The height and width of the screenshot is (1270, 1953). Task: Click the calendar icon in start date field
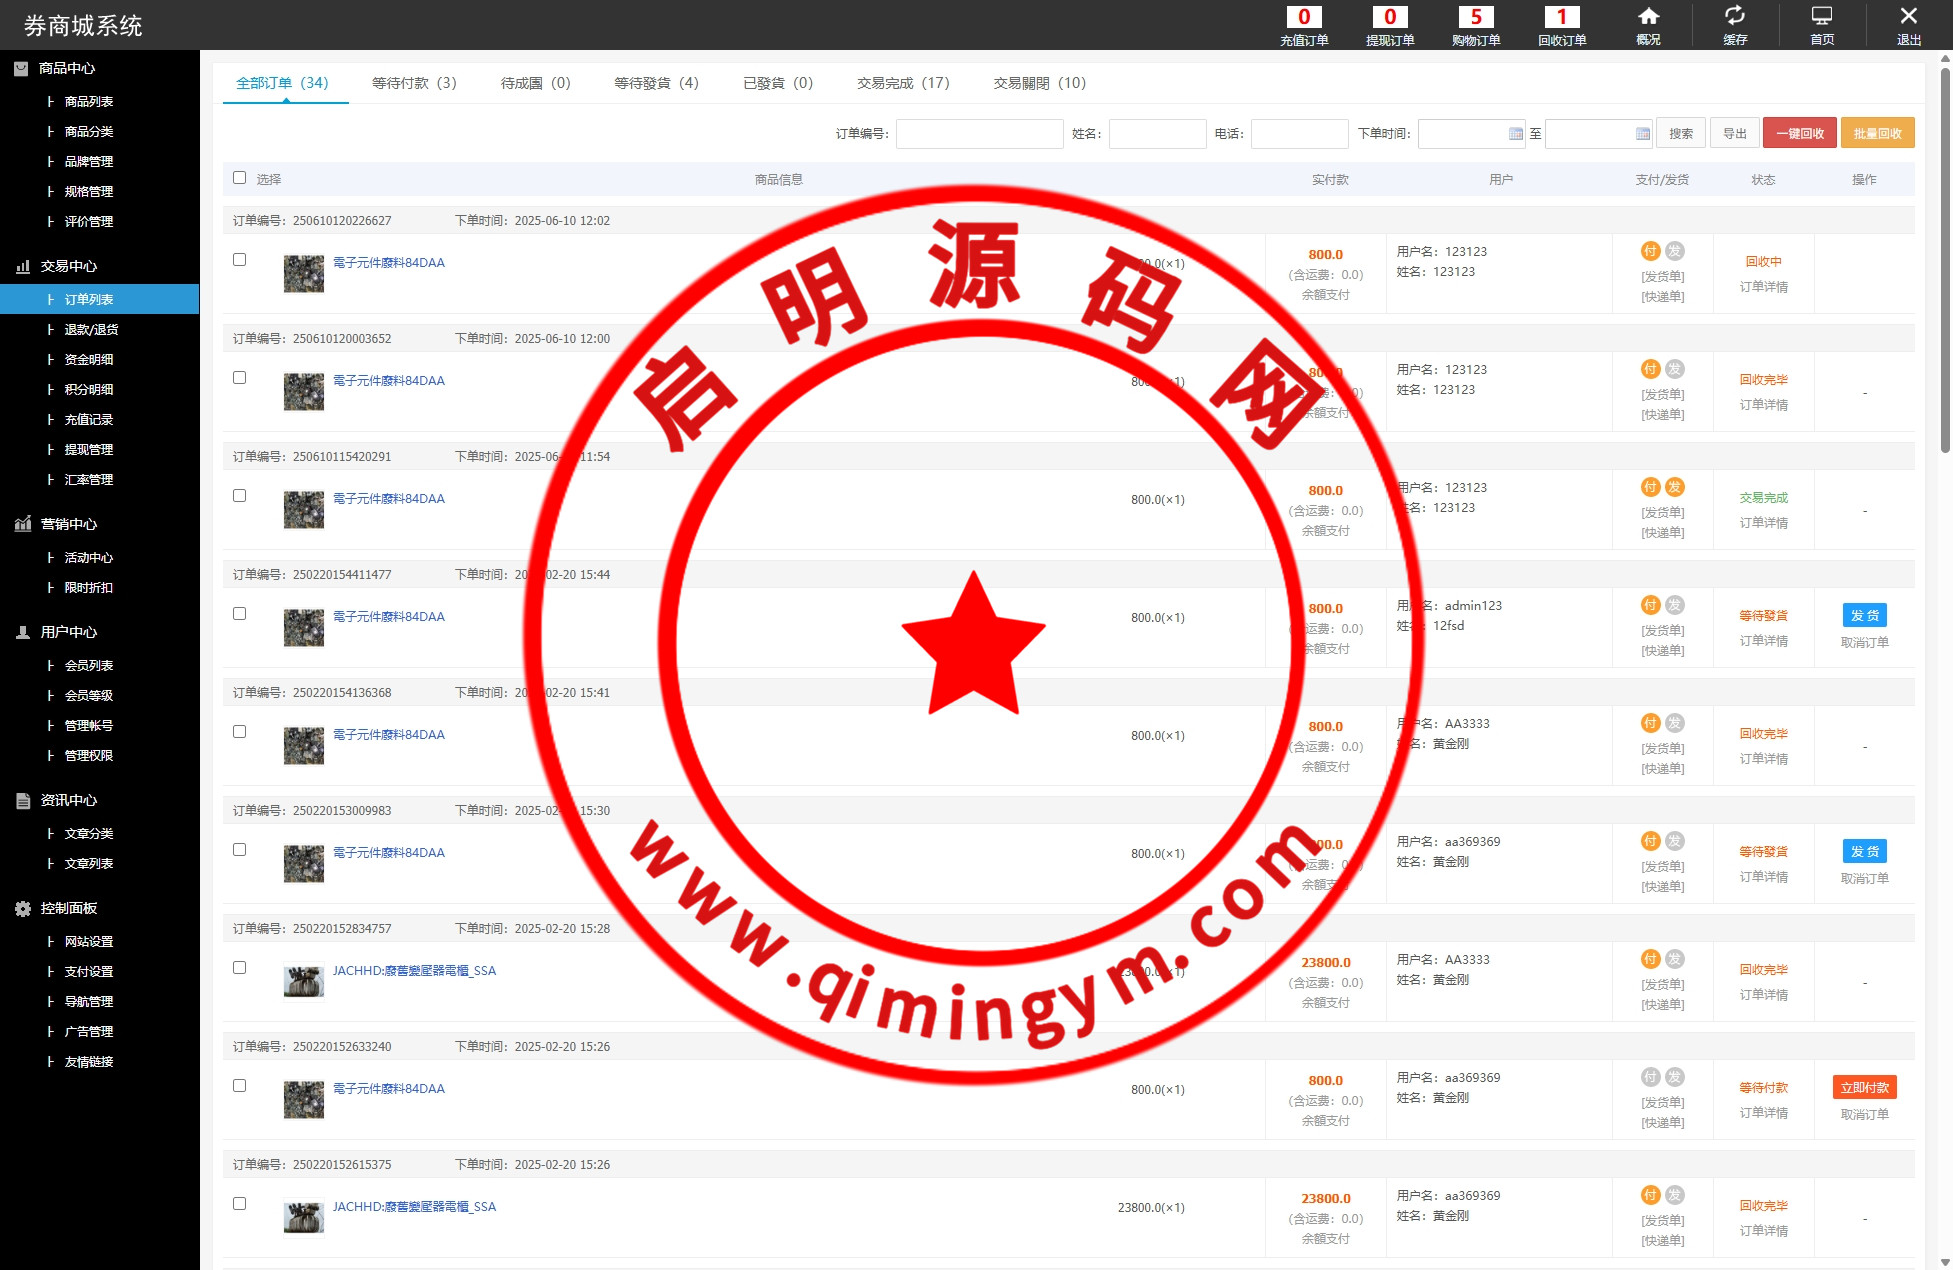pos(1515,134)
